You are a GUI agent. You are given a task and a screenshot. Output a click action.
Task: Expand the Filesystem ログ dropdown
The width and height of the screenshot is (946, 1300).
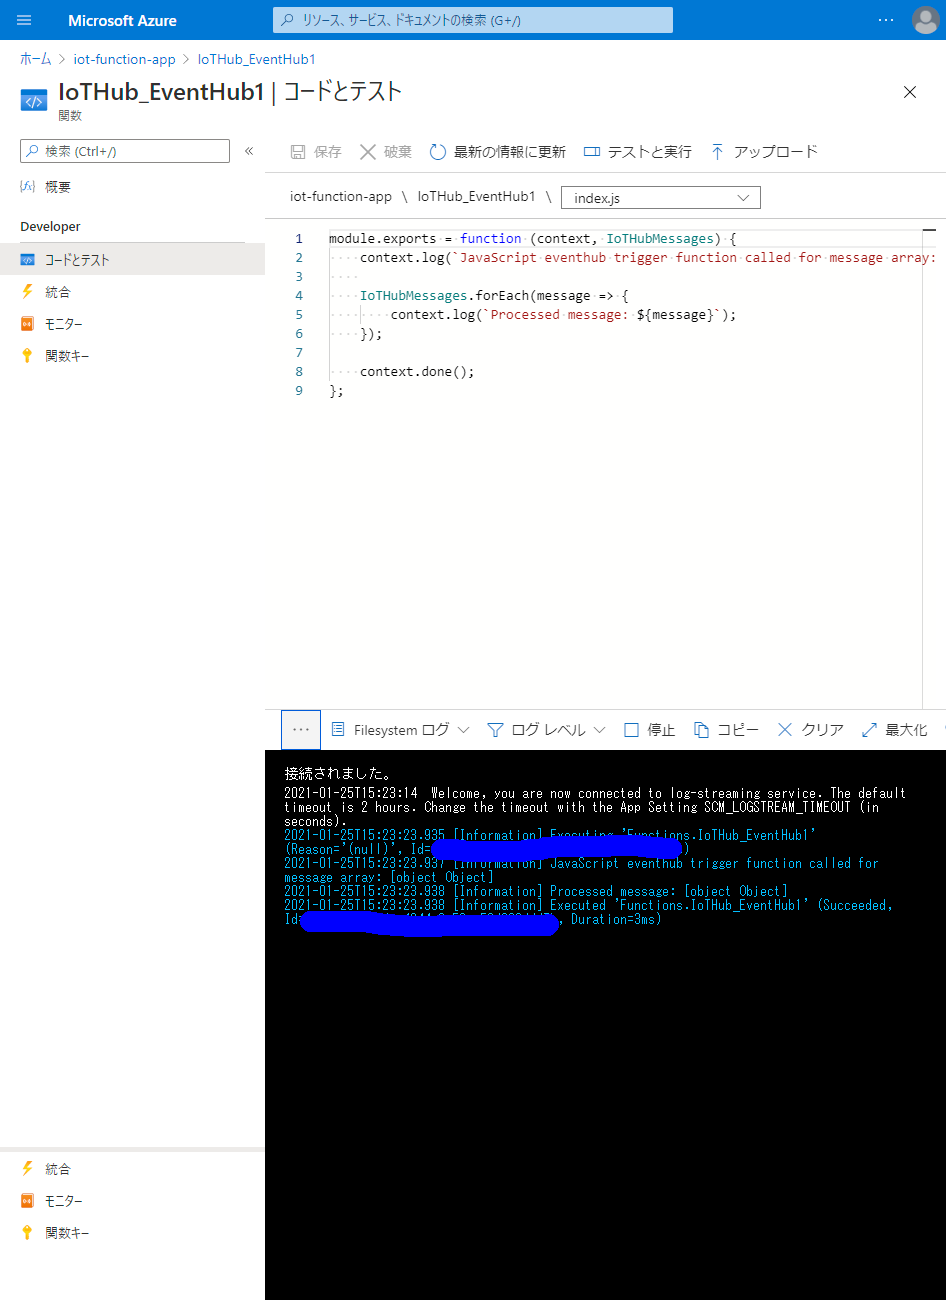(400, 730)
